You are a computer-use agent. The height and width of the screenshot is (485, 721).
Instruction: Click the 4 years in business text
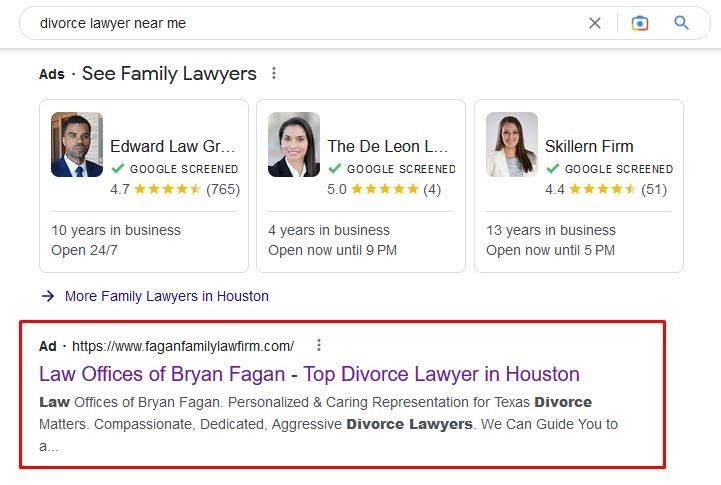[x=329, y=230]
